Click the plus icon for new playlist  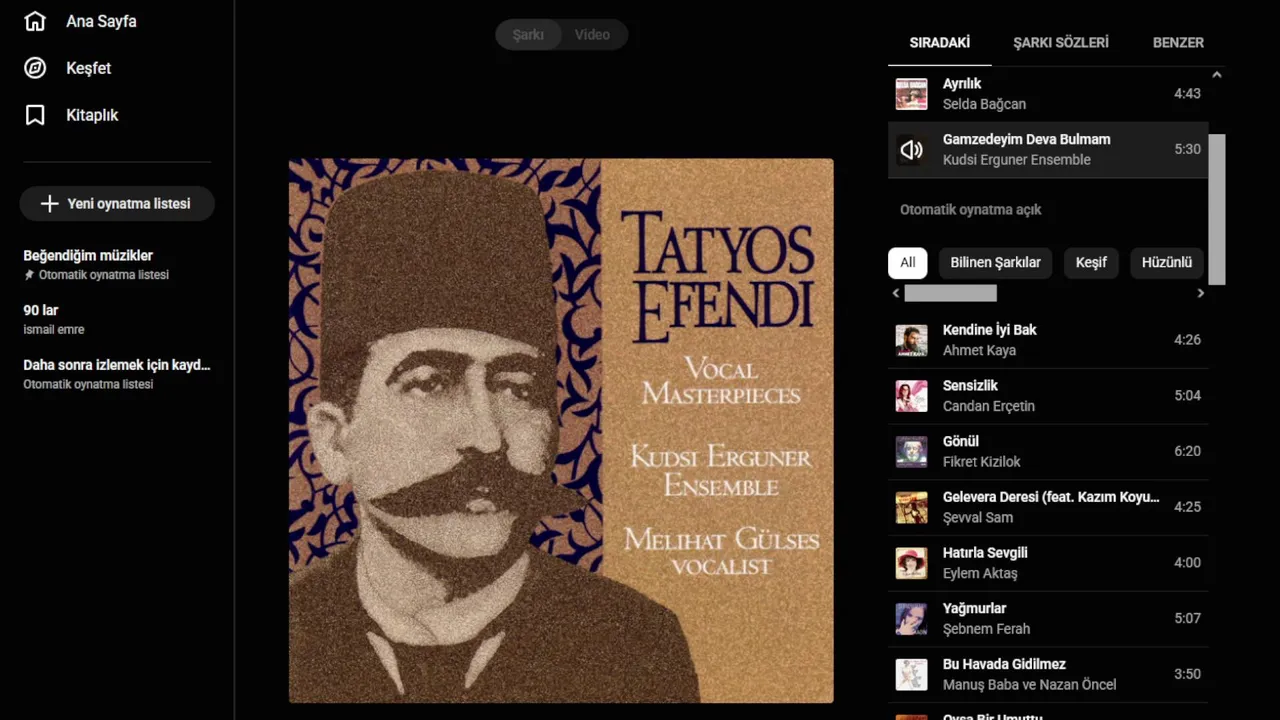click(49, 204)
